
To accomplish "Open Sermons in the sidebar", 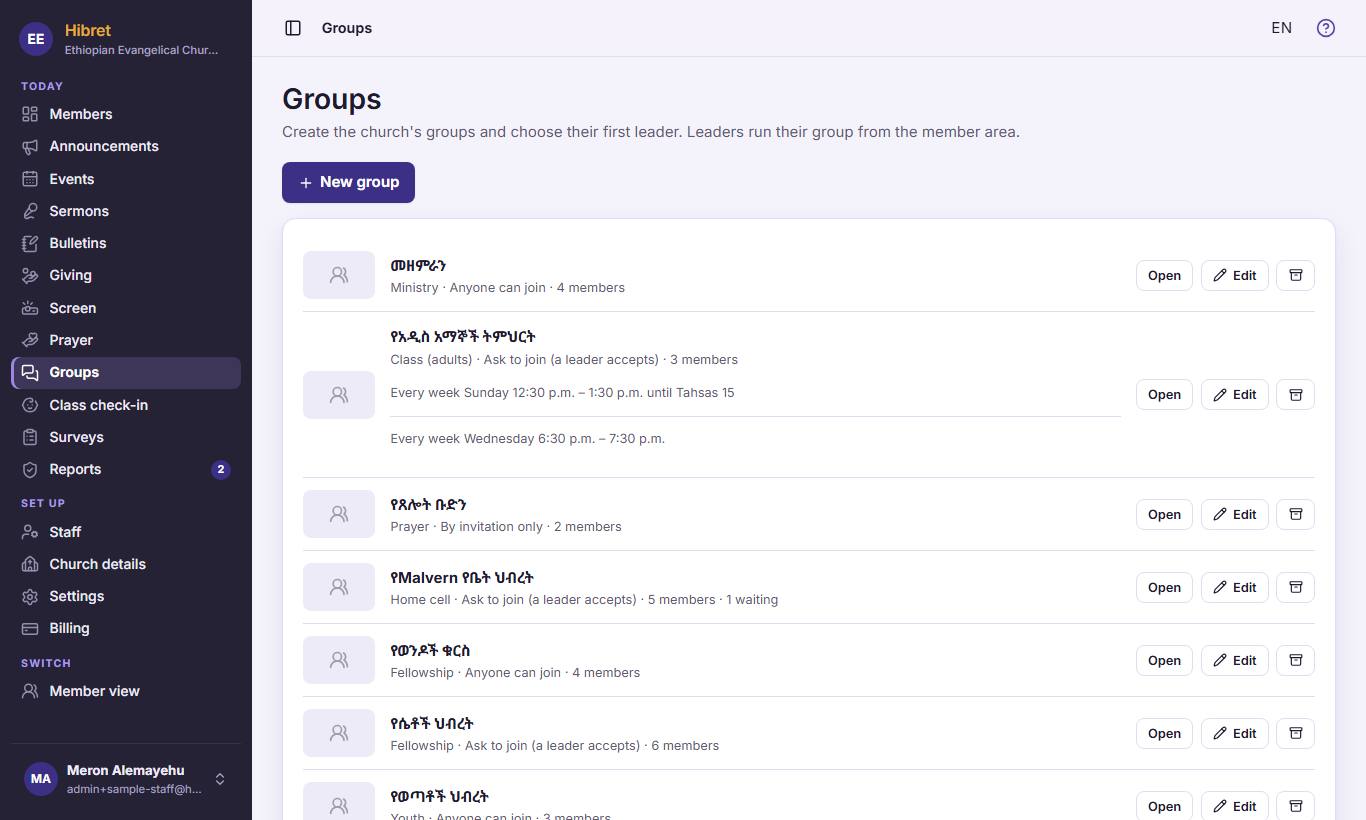I will [126, 211].
